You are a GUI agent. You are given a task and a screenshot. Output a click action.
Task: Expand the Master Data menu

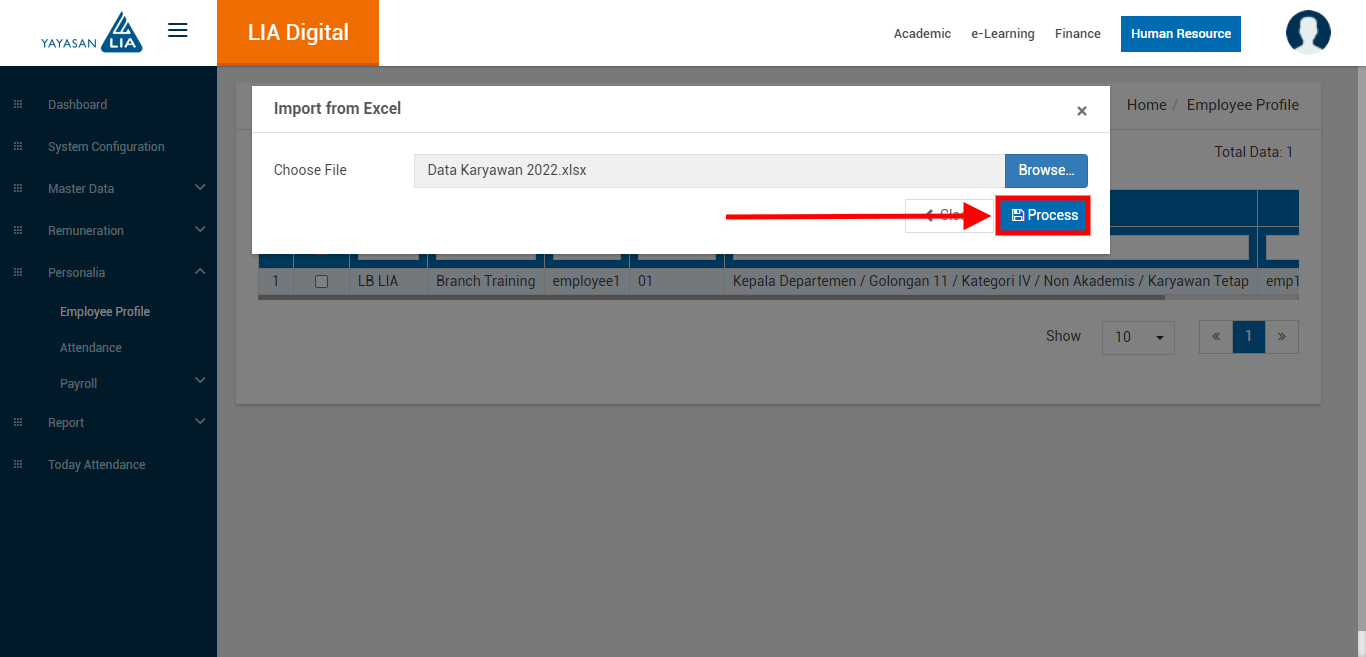click(200, 188)
